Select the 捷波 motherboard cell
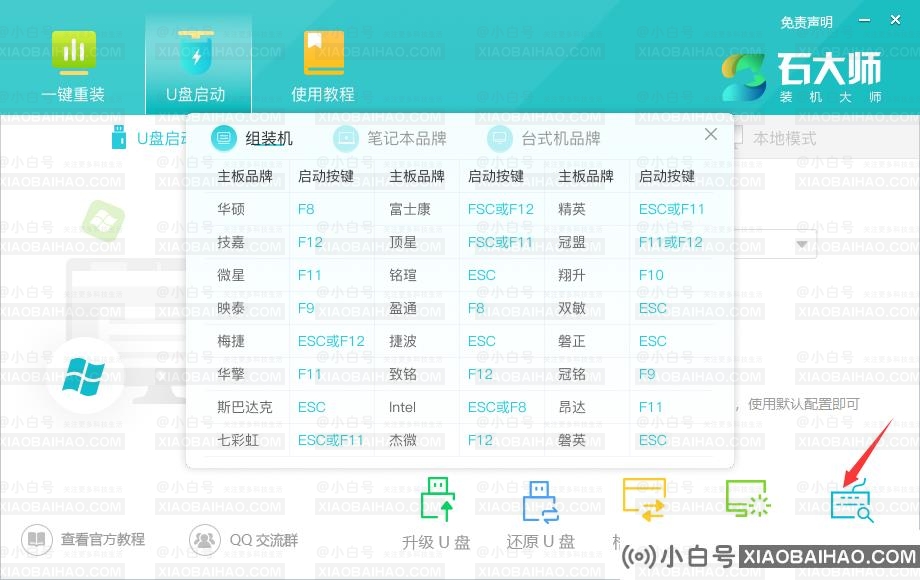Image resolution: width=920 pixels, height=580 pixels. point(402,341)
